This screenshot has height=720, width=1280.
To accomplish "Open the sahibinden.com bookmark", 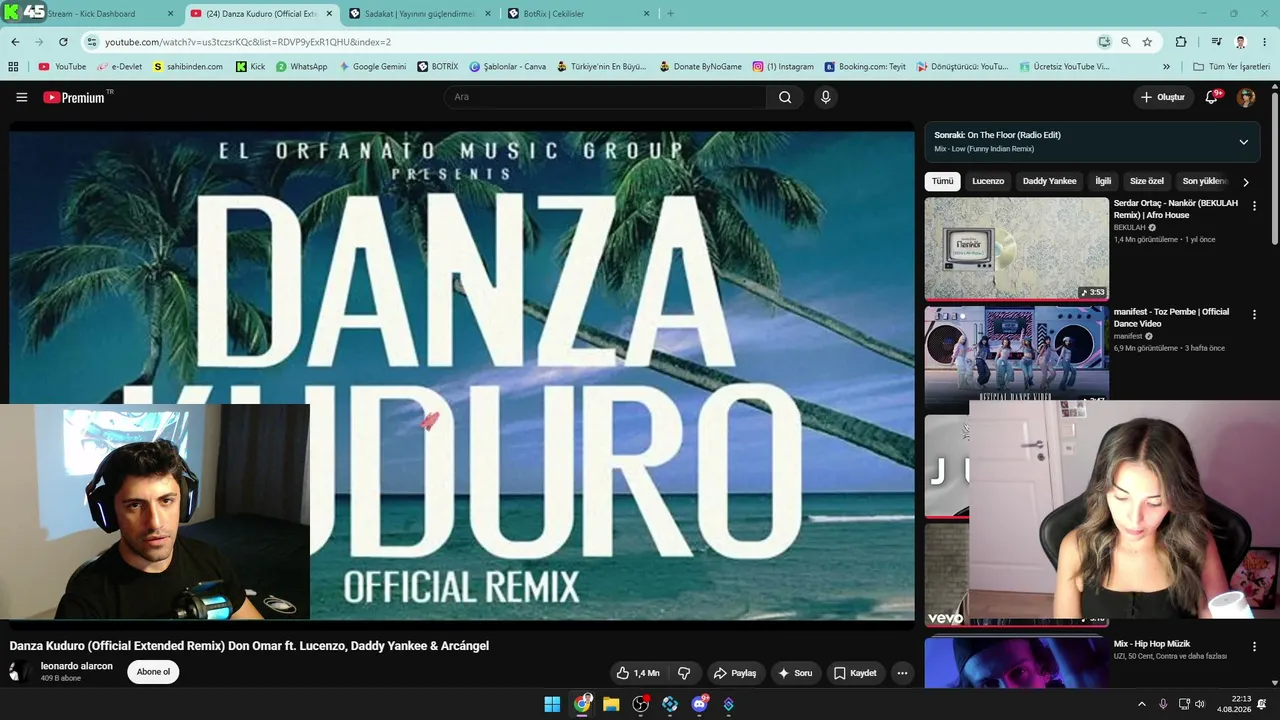I will point(188,67).
